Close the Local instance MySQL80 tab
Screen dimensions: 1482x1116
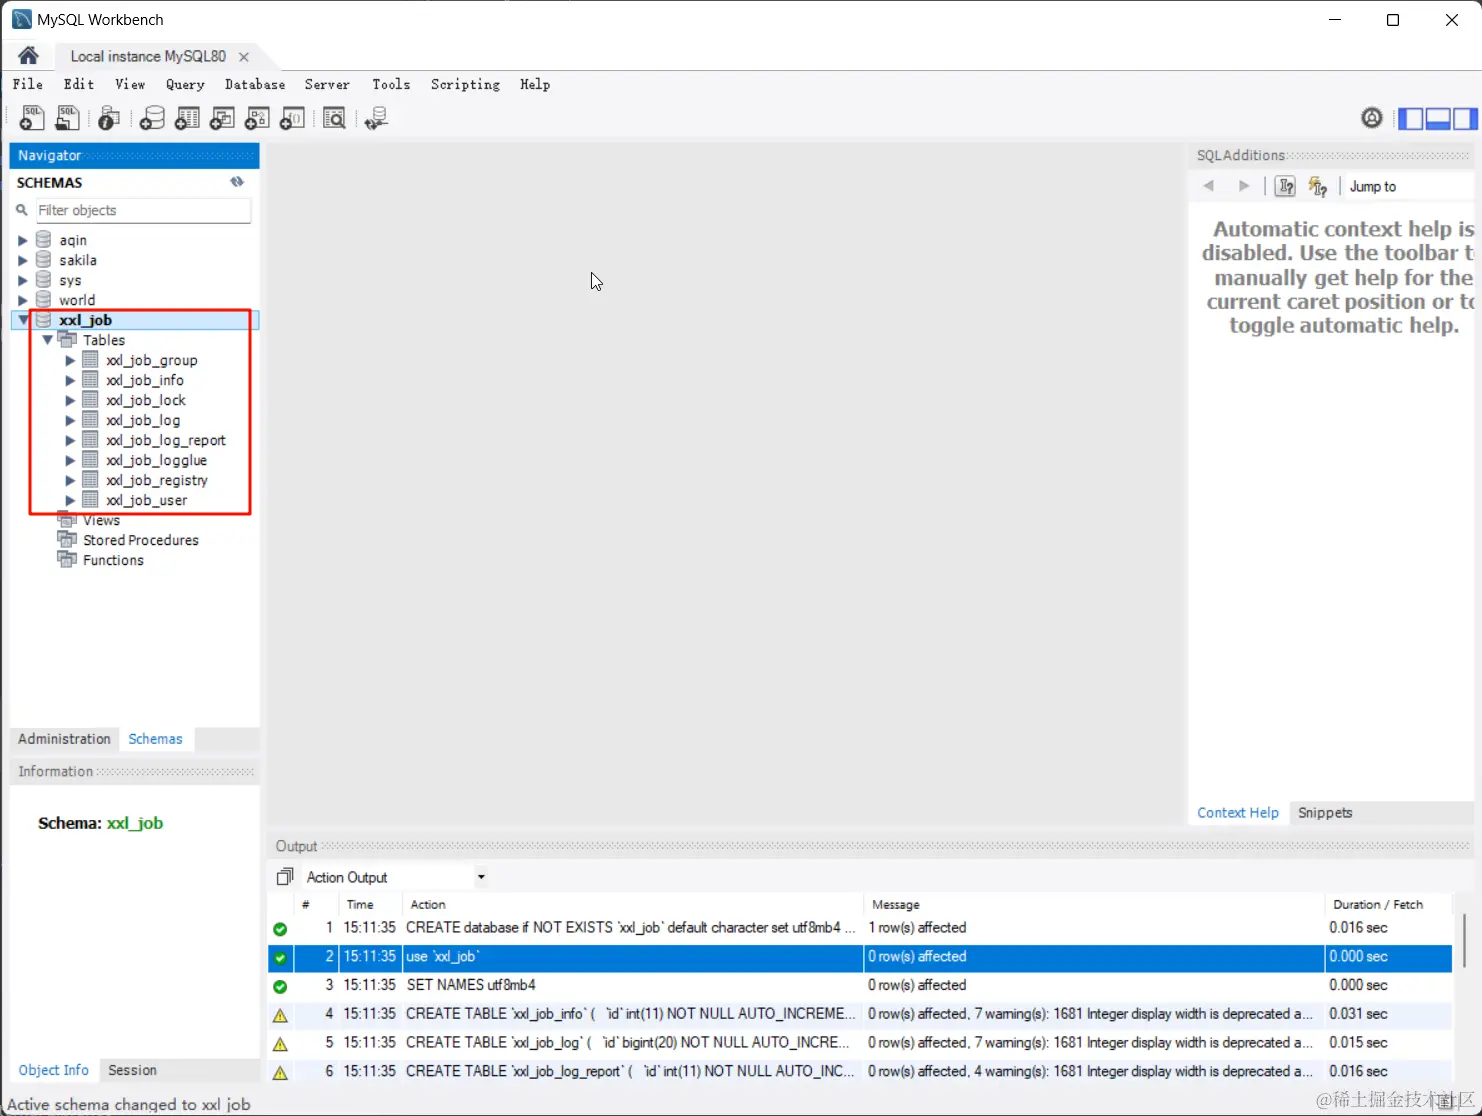[x=244, y=57]
